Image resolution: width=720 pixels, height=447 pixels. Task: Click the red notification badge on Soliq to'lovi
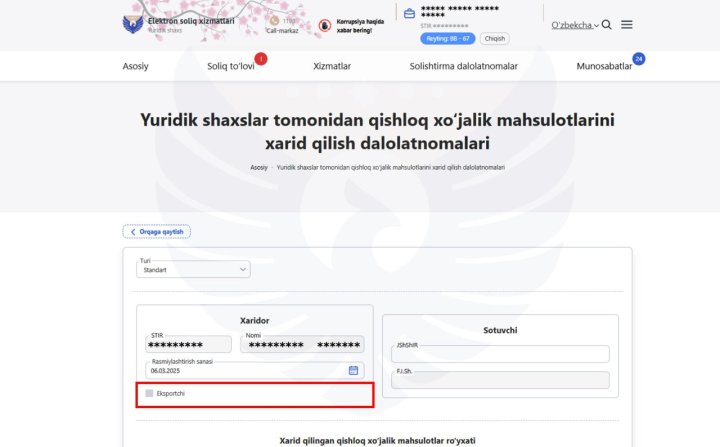(x=261, y=59)
